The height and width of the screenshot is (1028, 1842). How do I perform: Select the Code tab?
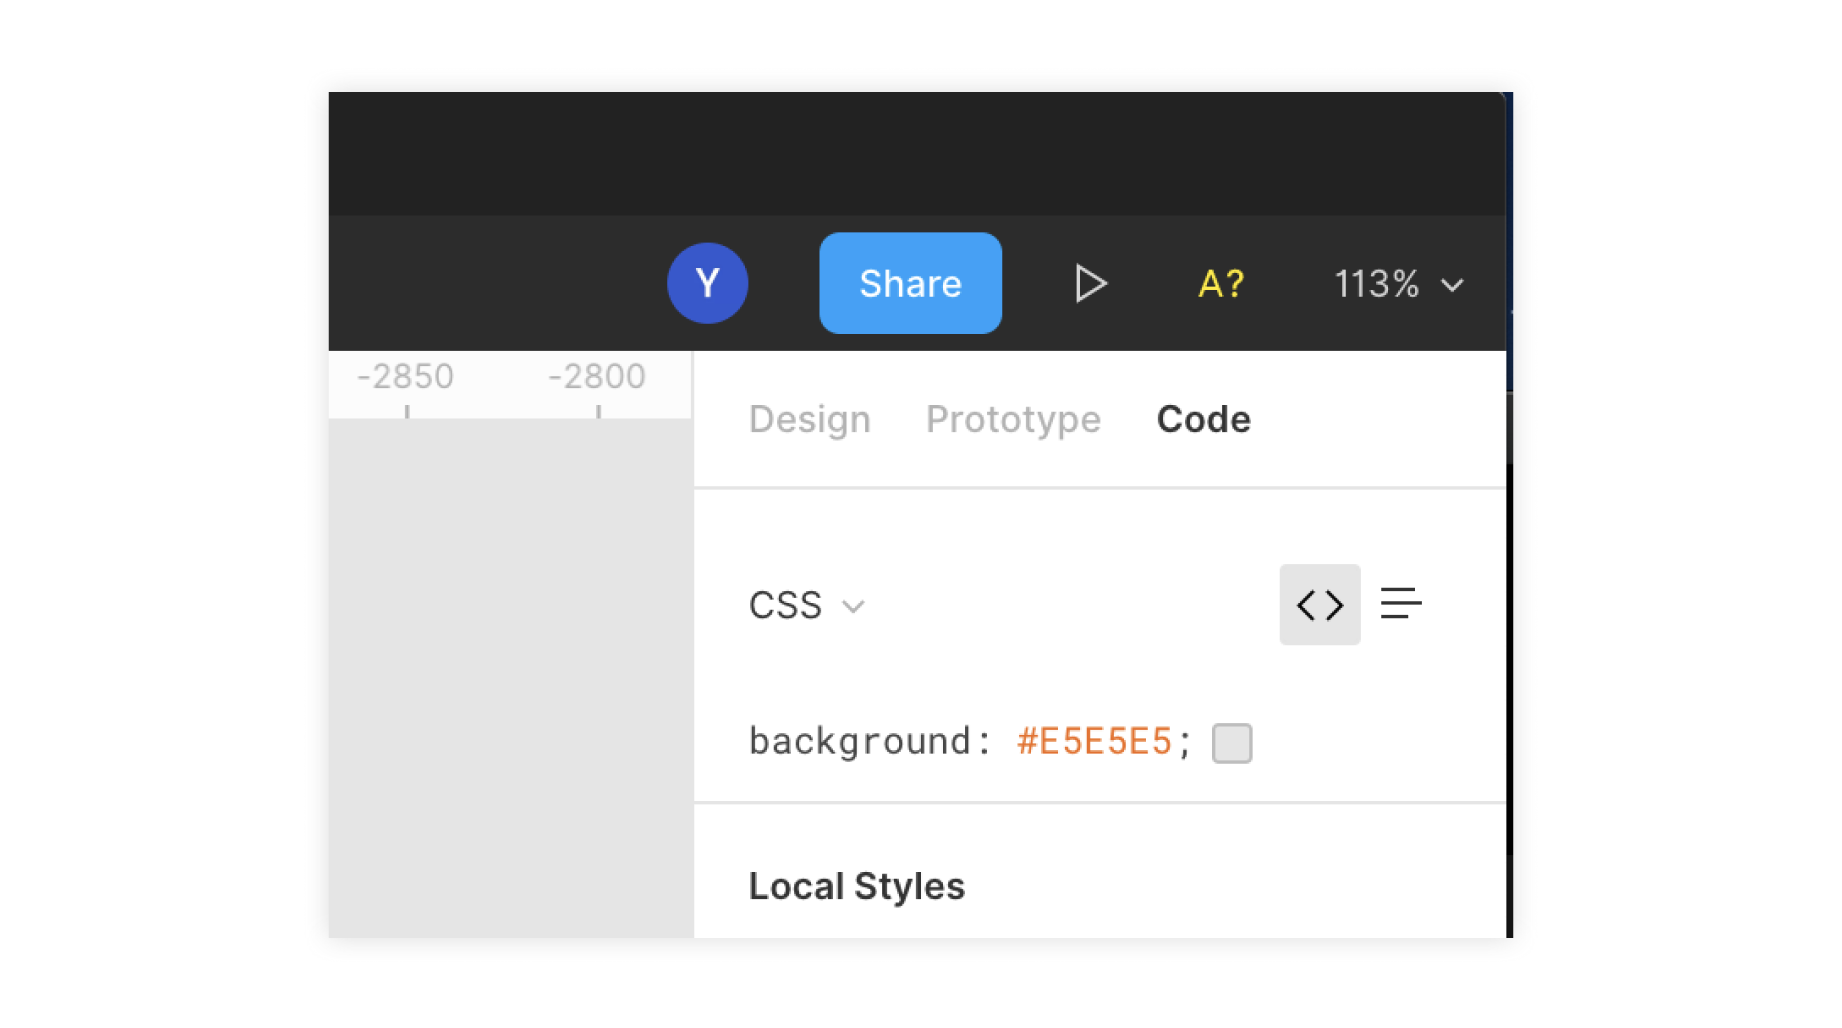pyautogui.click(x=1203, y=419)
